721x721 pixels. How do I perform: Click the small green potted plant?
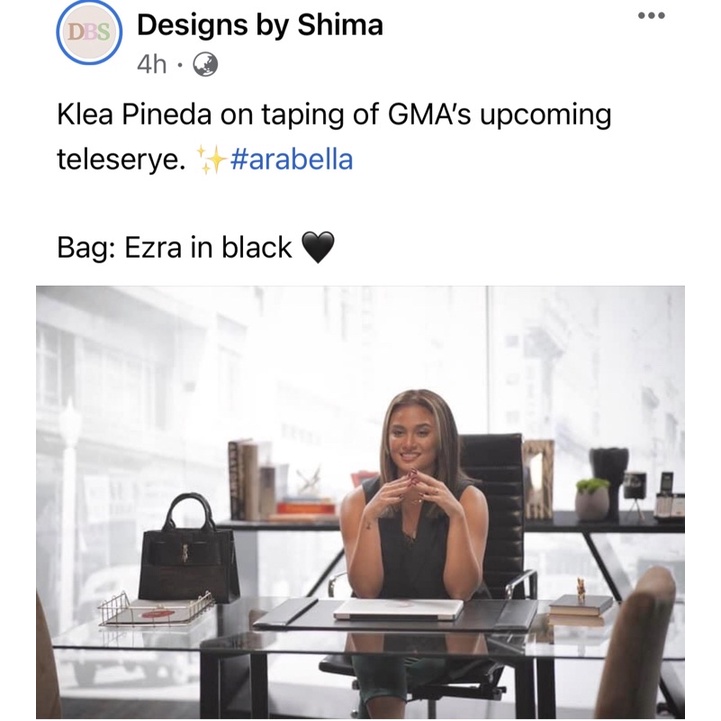pyautogui.click(x=592, y=500)
